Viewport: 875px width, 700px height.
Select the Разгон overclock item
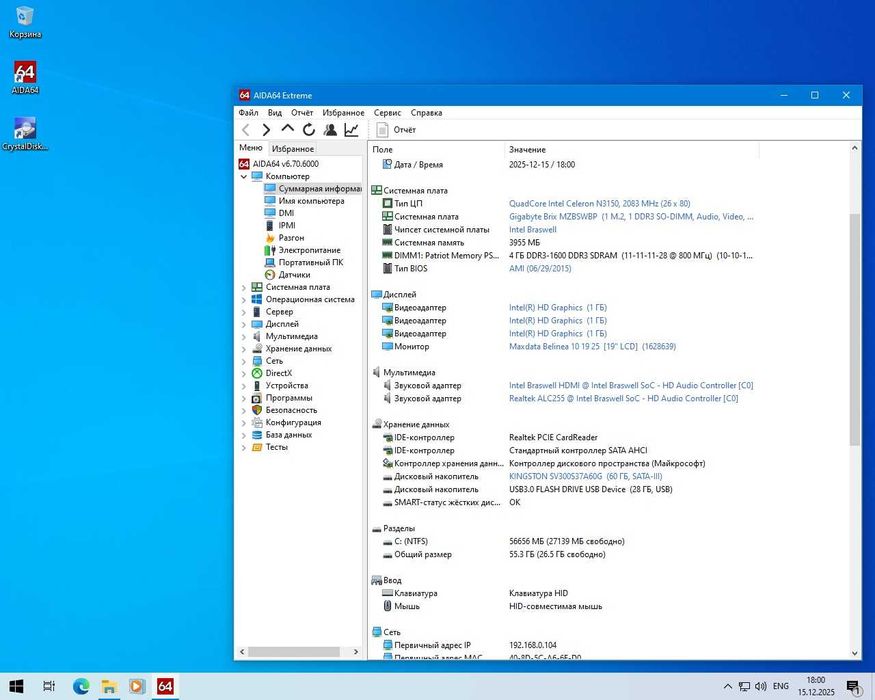(x=291, y=238)
